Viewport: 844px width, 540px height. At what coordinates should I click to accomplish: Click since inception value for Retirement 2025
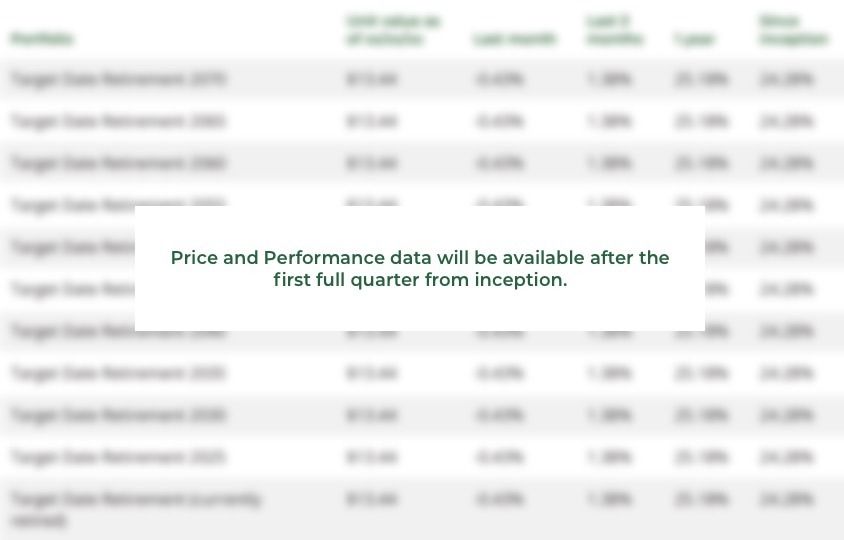[x=786, y=457]
